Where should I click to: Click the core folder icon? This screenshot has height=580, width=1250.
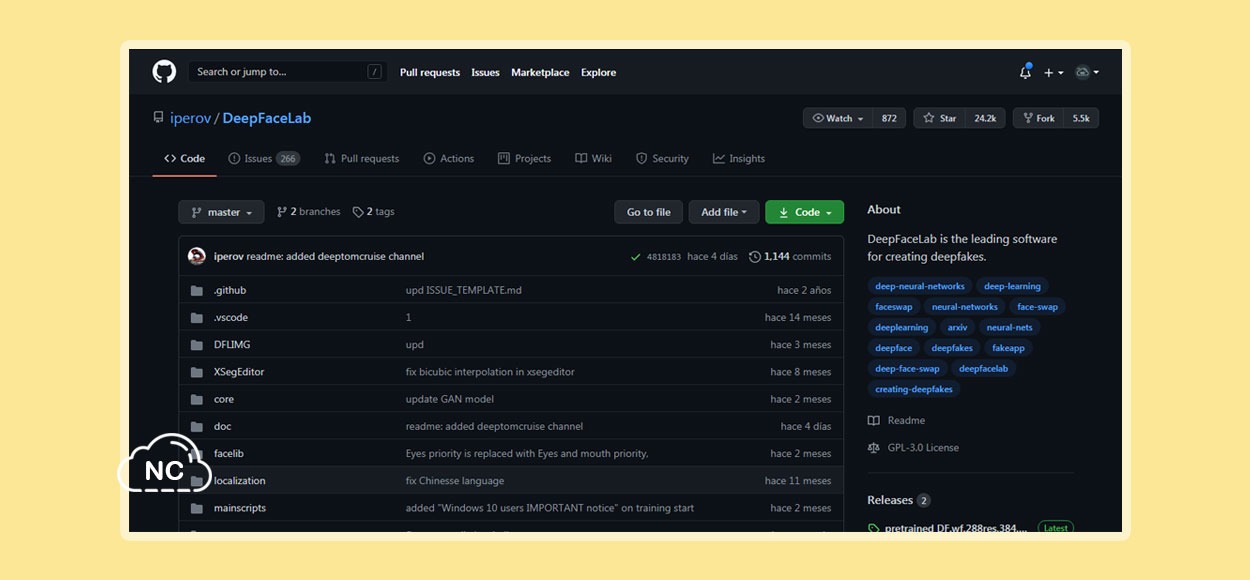196,399
